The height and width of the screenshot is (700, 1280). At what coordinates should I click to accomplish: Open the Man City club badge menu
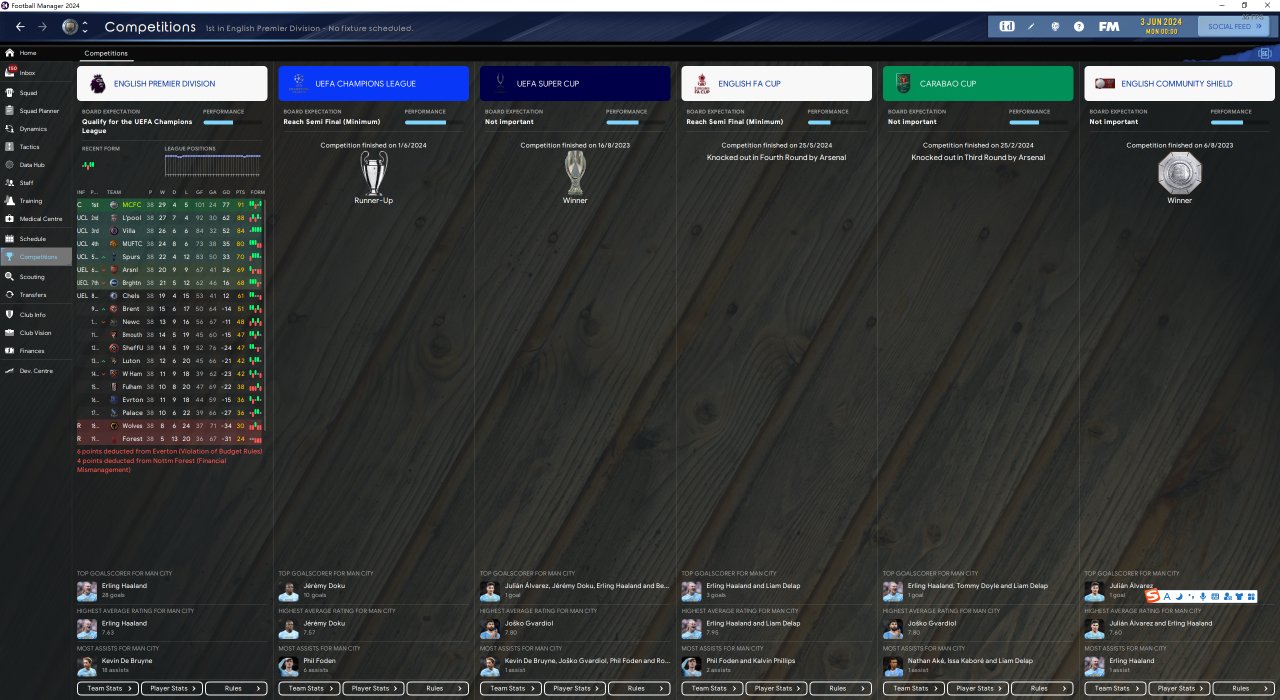pyautogui.click(x=69, y=26)
